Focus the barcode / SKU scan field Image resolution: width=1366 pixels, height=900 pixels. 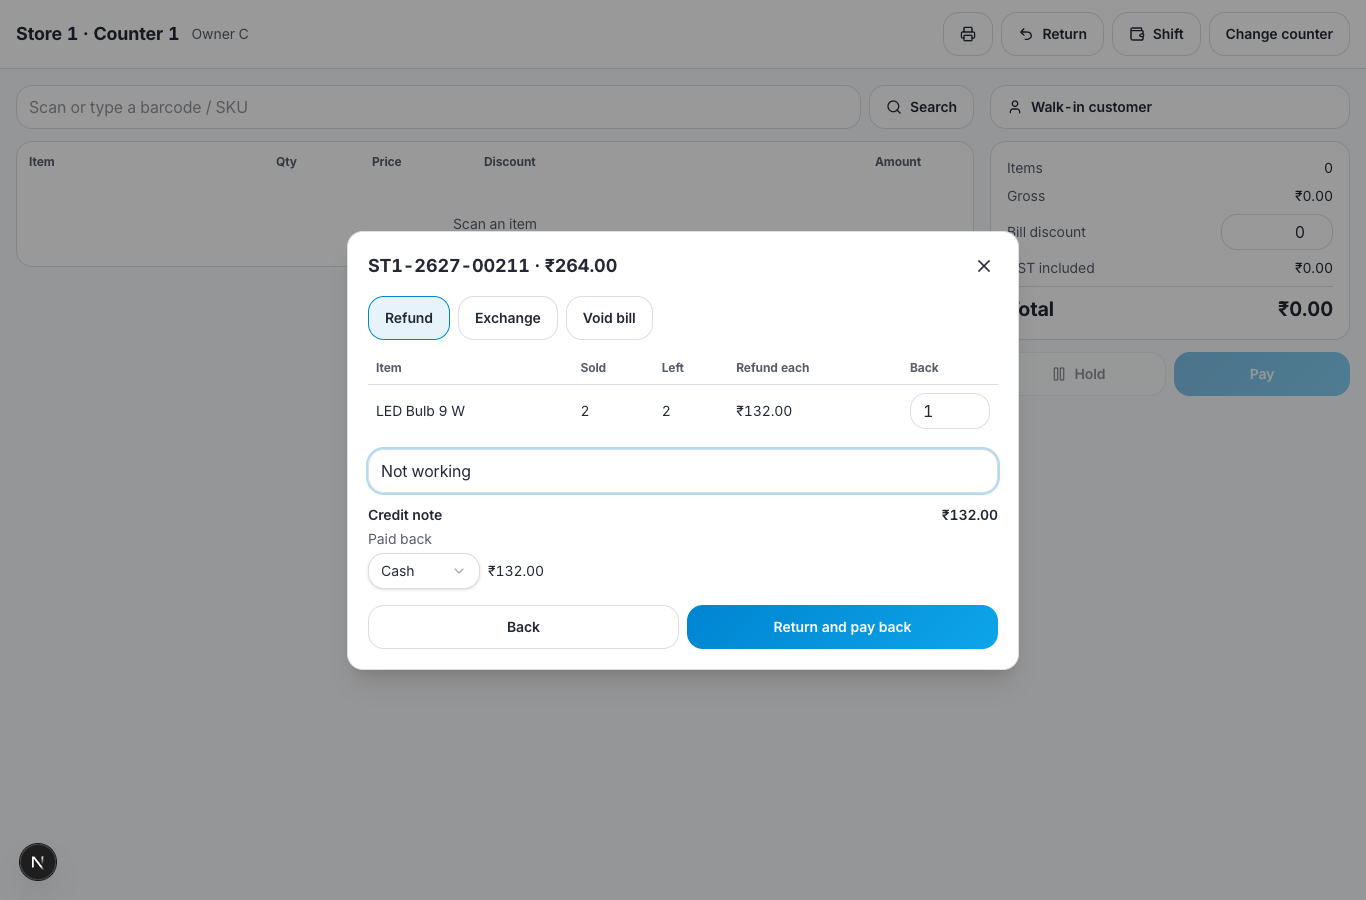438,107
